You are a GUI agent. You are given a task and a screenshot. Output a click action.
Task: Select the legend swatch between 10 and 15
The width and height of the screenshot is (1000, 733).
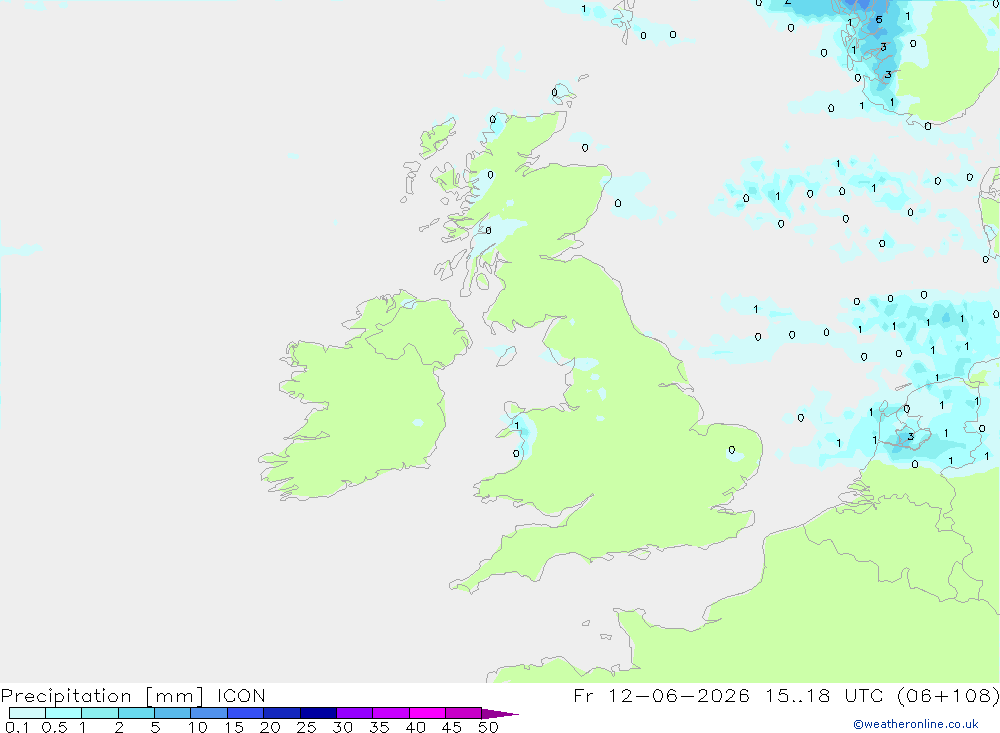tap(209, 713)
